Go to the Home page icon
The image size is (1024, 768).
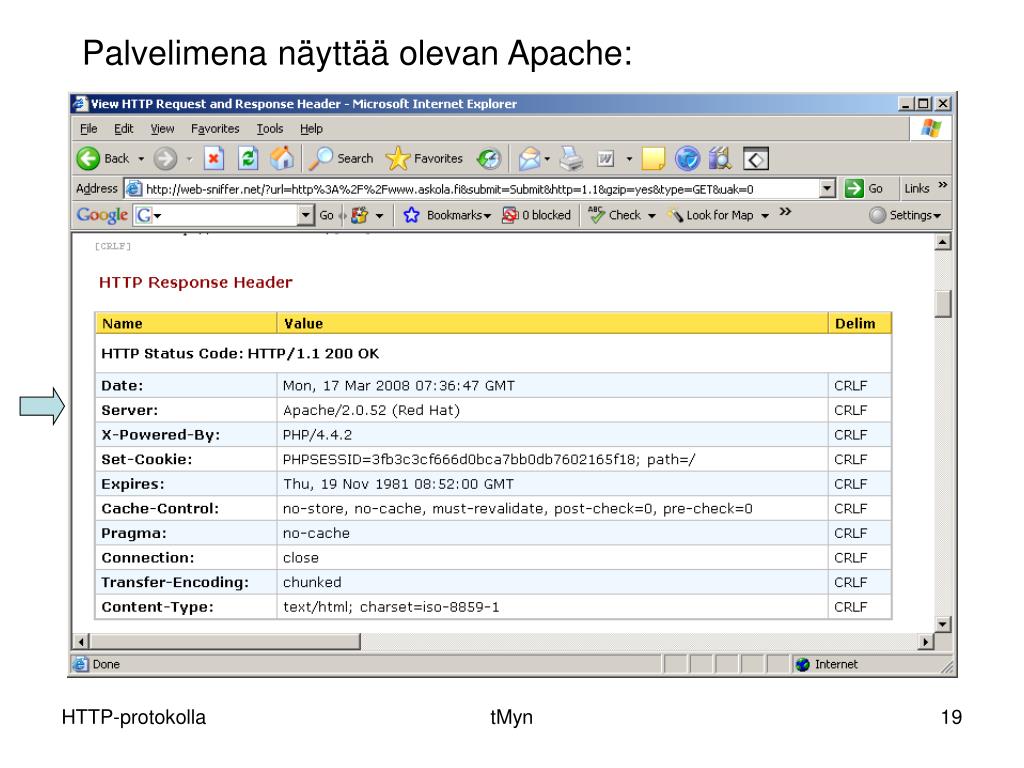282,159
